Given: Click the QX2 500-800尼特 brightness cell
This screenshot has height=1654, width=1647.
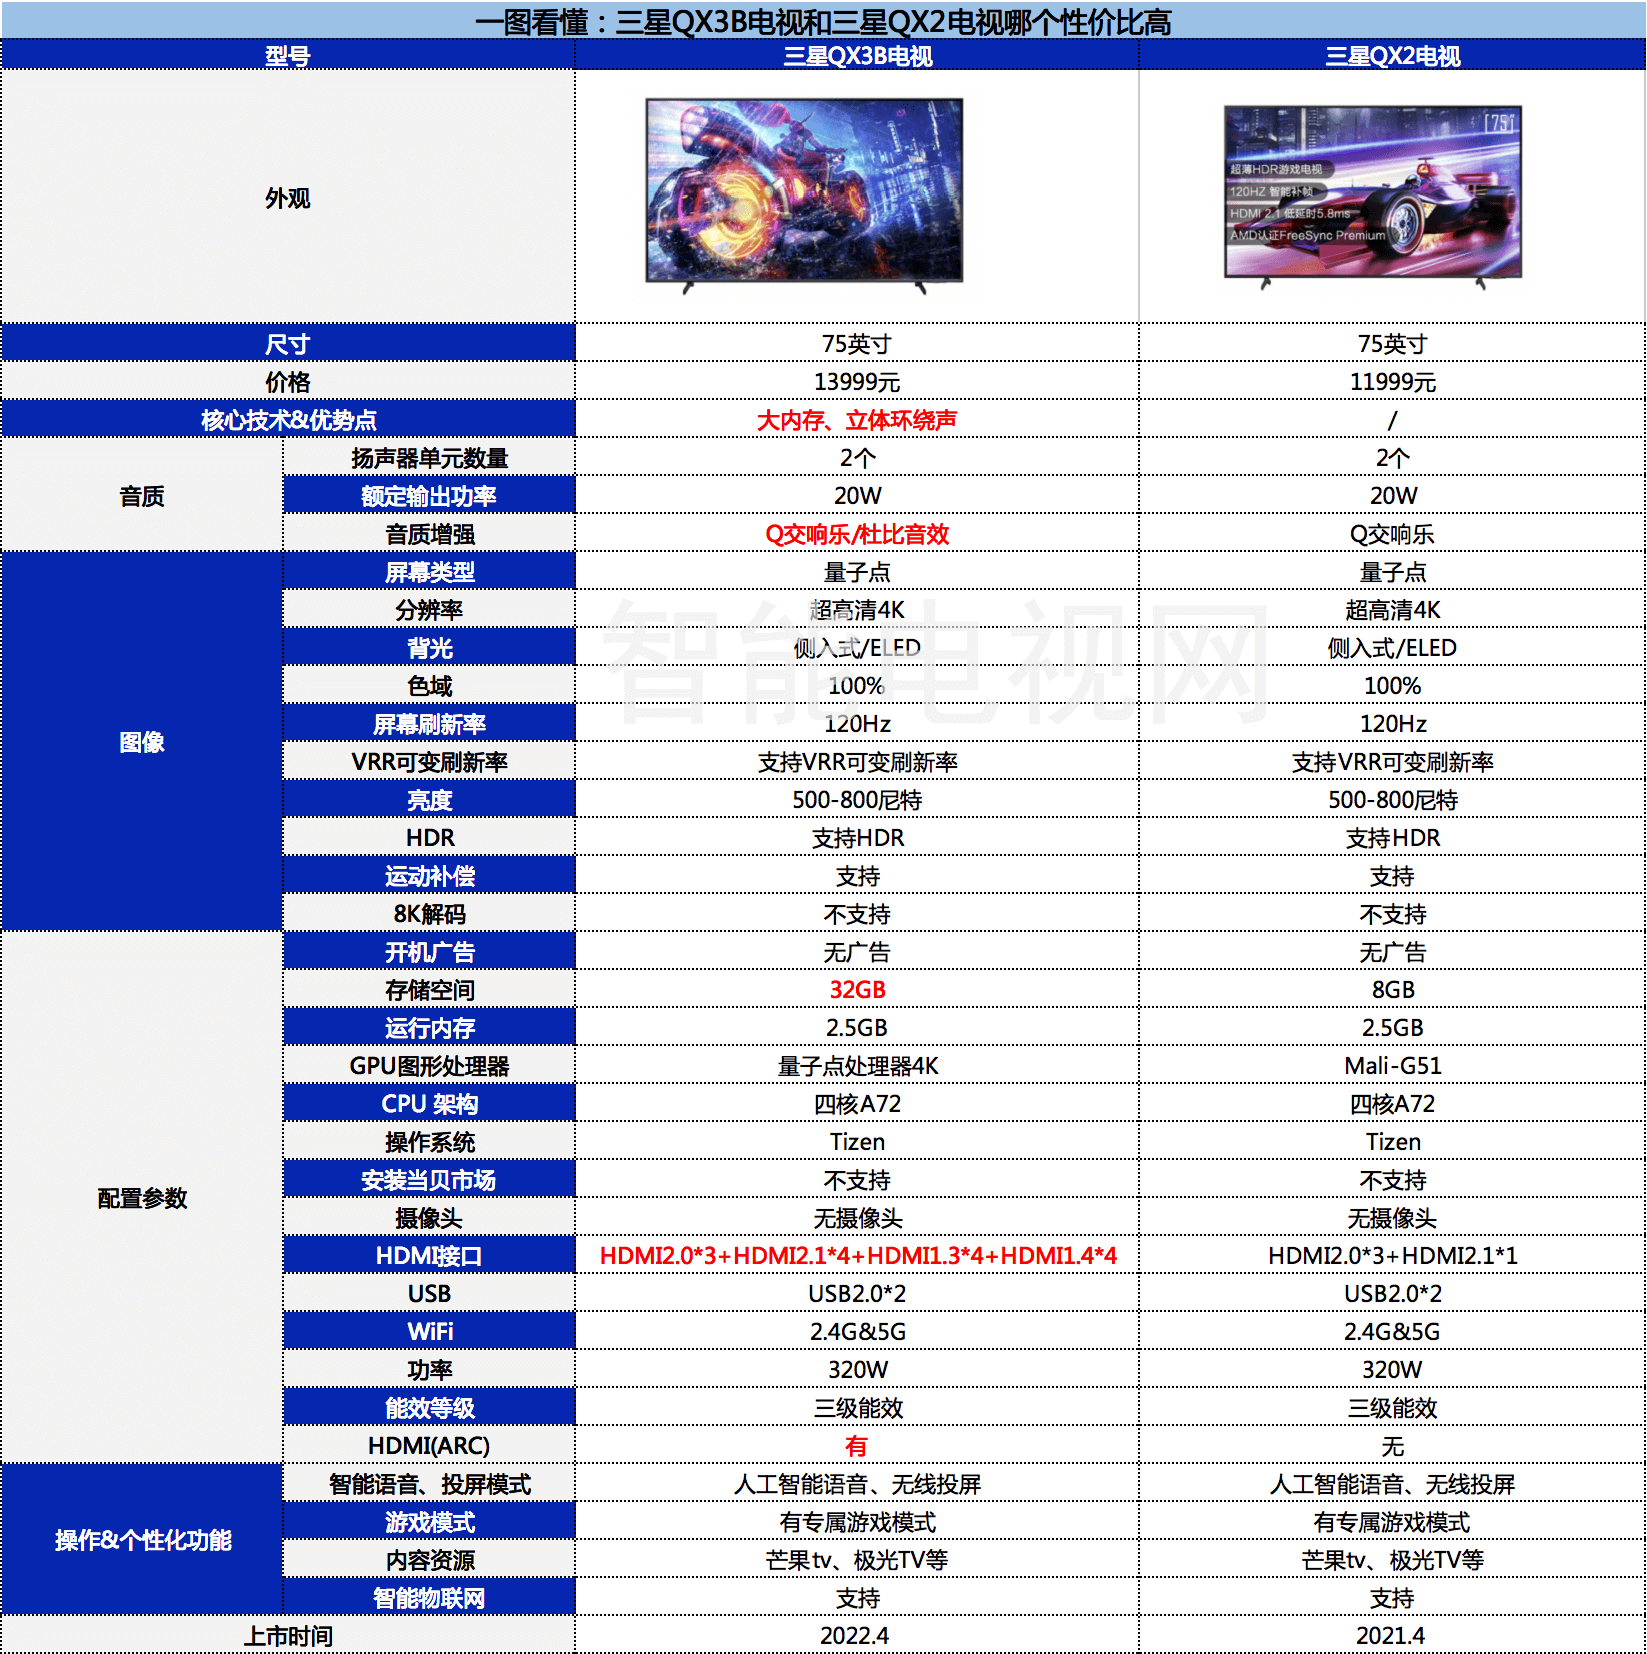Looking at the screenshot, I should pos(1392,800).
